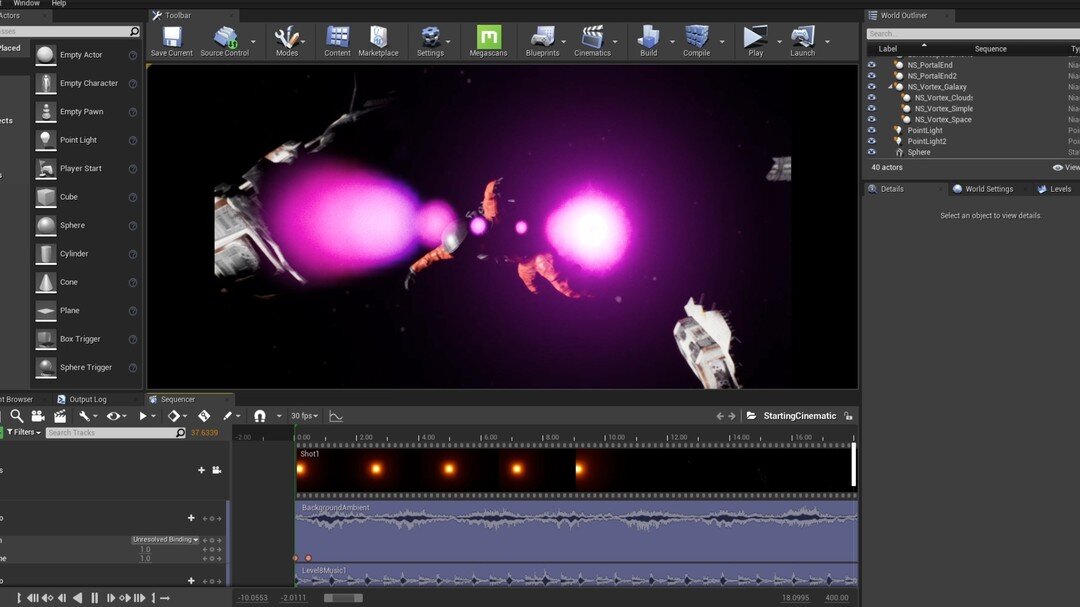Open Megascans from the toolbar
The image size is (1080, 607).
coord(488,41)
